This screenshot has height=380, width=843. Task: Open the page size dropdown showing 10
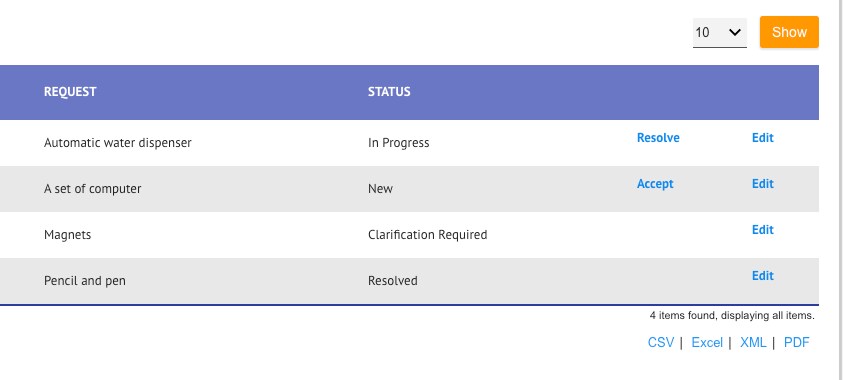(719, 33)
